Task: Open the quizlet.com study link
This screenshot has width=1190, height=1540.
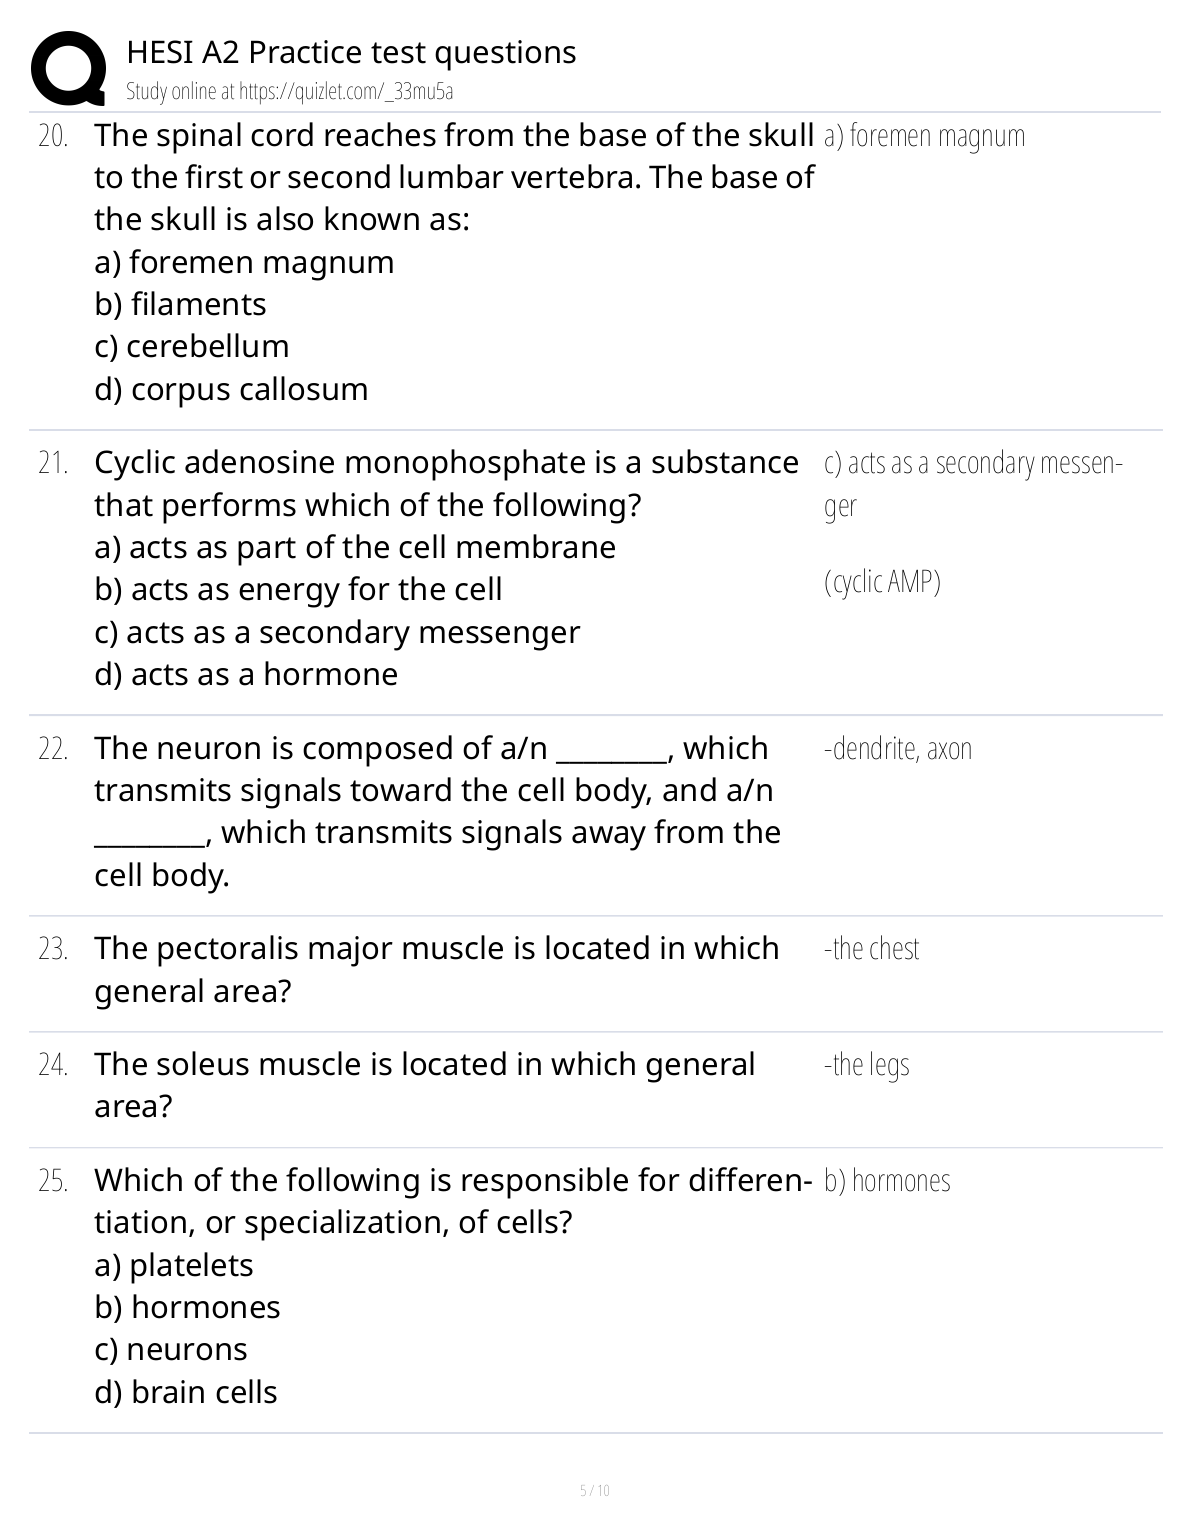Action: [290, 92]
